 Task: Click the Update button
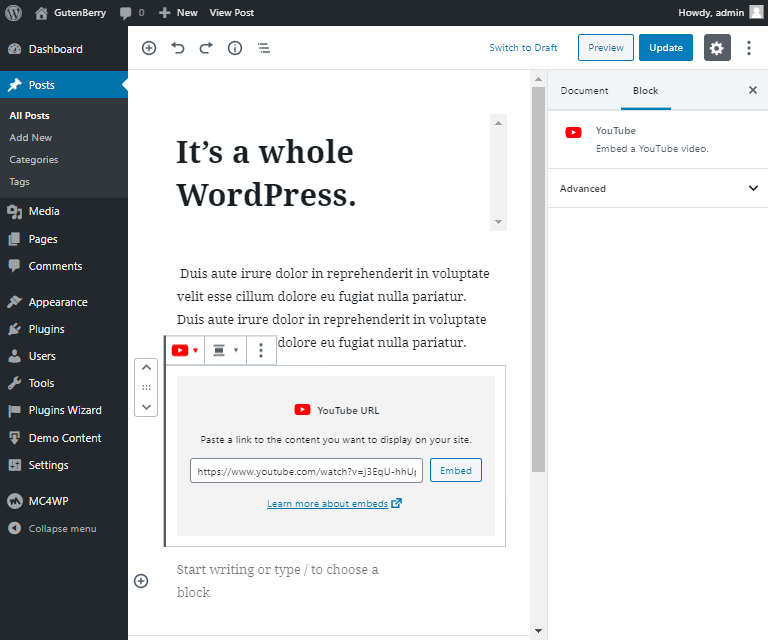(666, 47)
